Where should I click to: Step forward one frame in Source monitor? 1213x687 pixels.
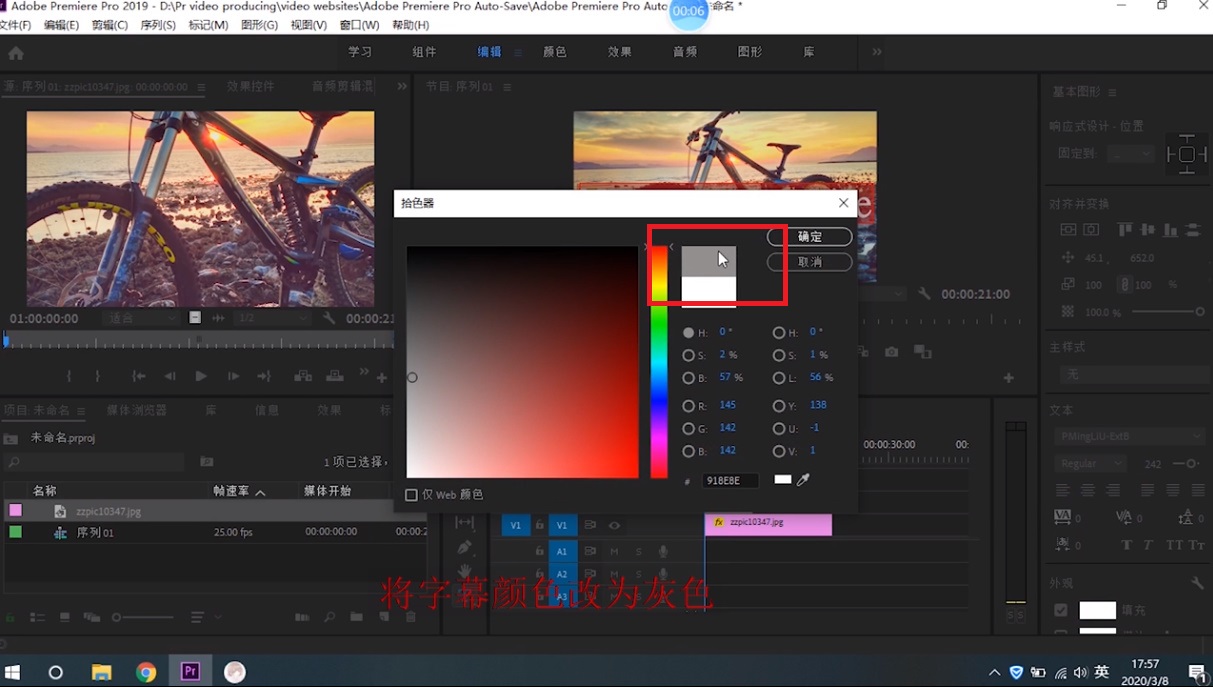click(233, 376)
